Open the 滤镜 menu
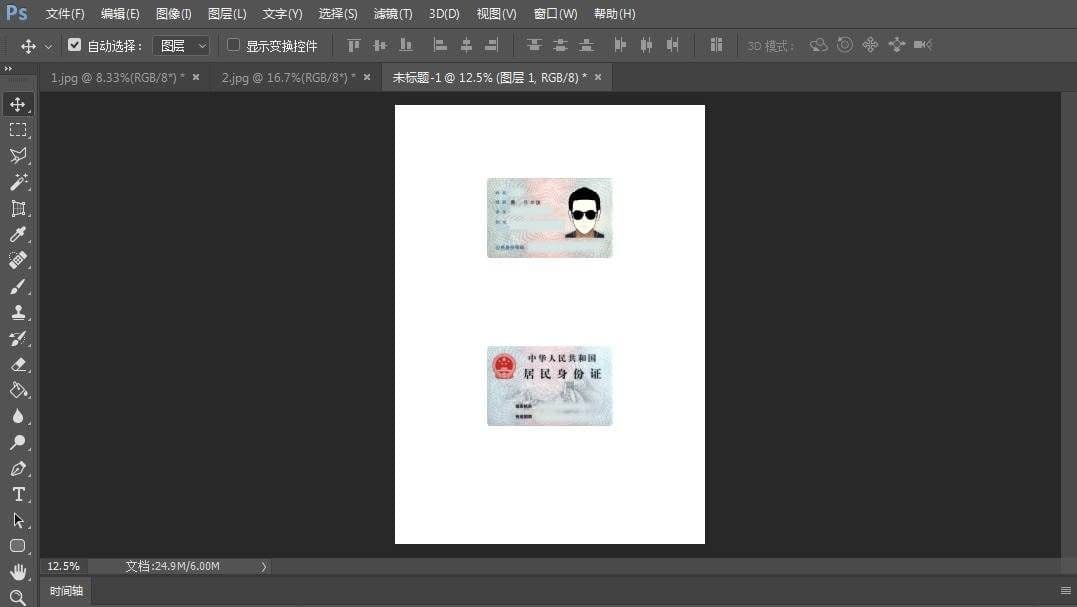This screenshot has height=607, width=1077. click(392, 13)
